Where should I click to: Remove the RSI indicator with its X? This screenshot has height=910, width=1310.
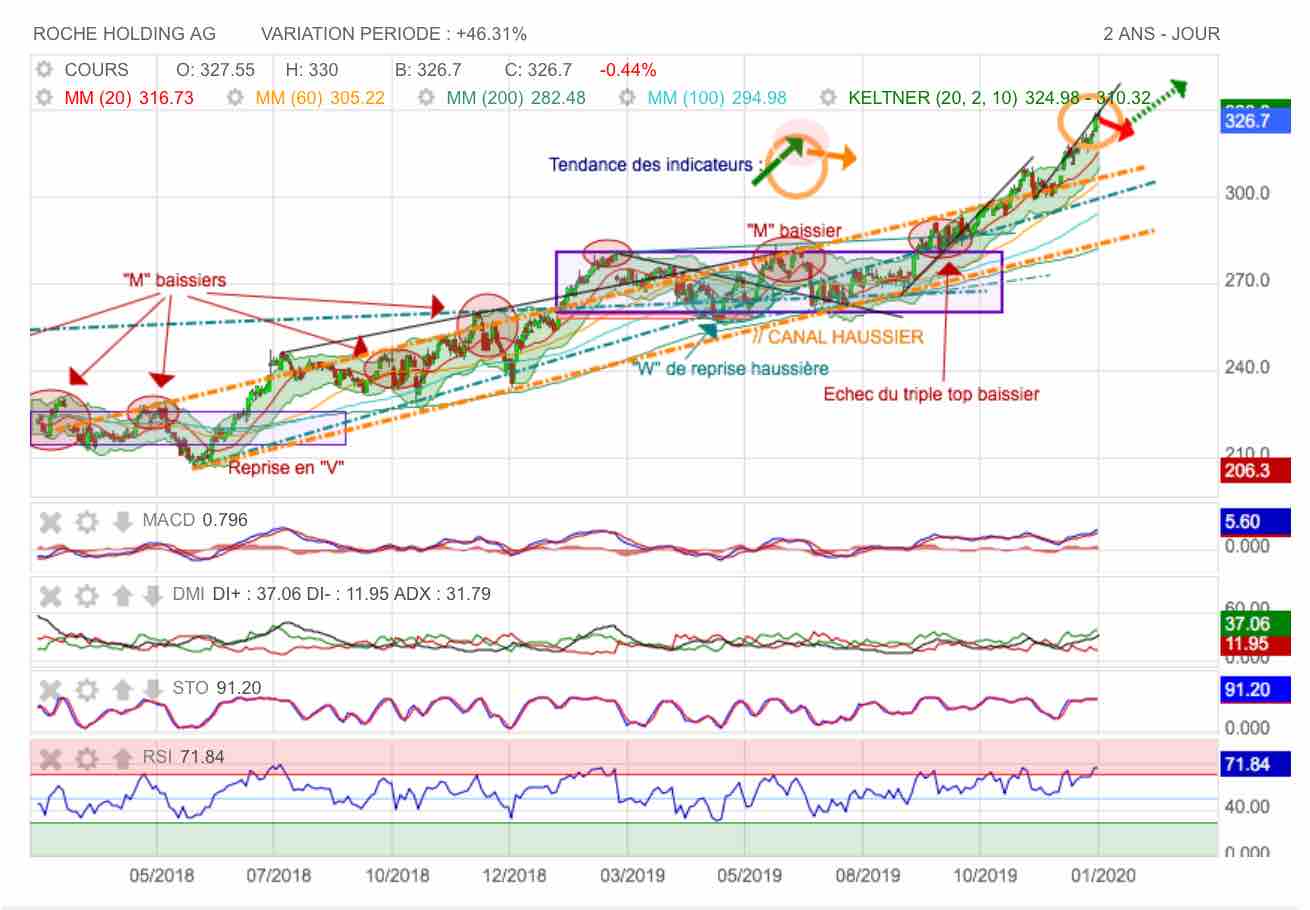point(51,759)
